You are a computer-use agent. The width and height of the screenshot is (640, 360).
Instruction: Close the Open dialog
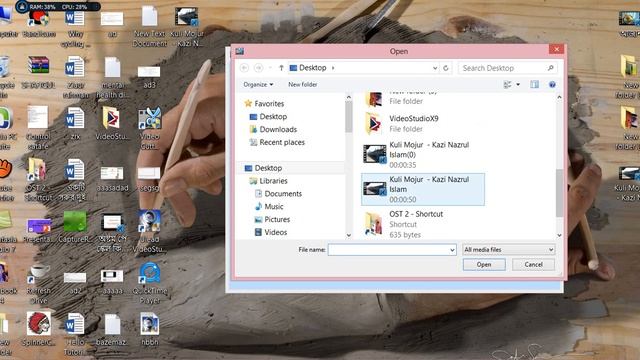point(556,49)
